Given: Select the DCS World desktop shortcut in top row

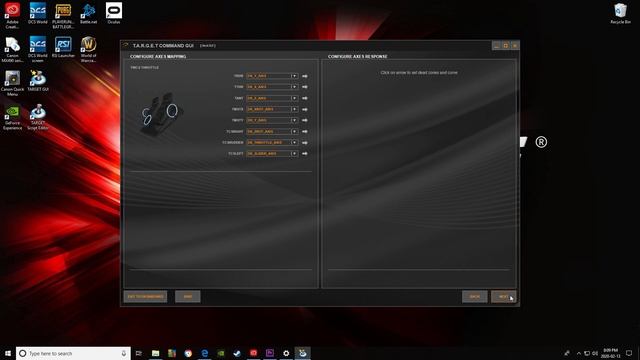Looking at the screenshot, I should tap(38, 13).
